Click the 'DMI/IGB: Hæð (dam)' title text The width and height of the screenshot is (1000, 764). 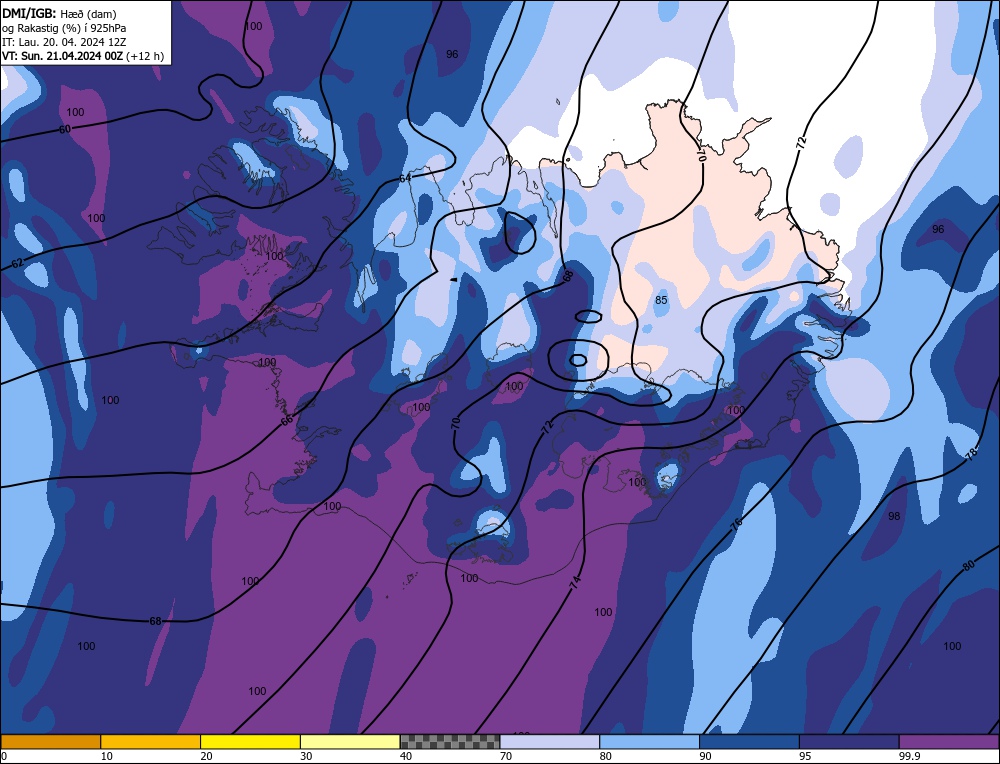pyautogui.click(x=59, y=13)
